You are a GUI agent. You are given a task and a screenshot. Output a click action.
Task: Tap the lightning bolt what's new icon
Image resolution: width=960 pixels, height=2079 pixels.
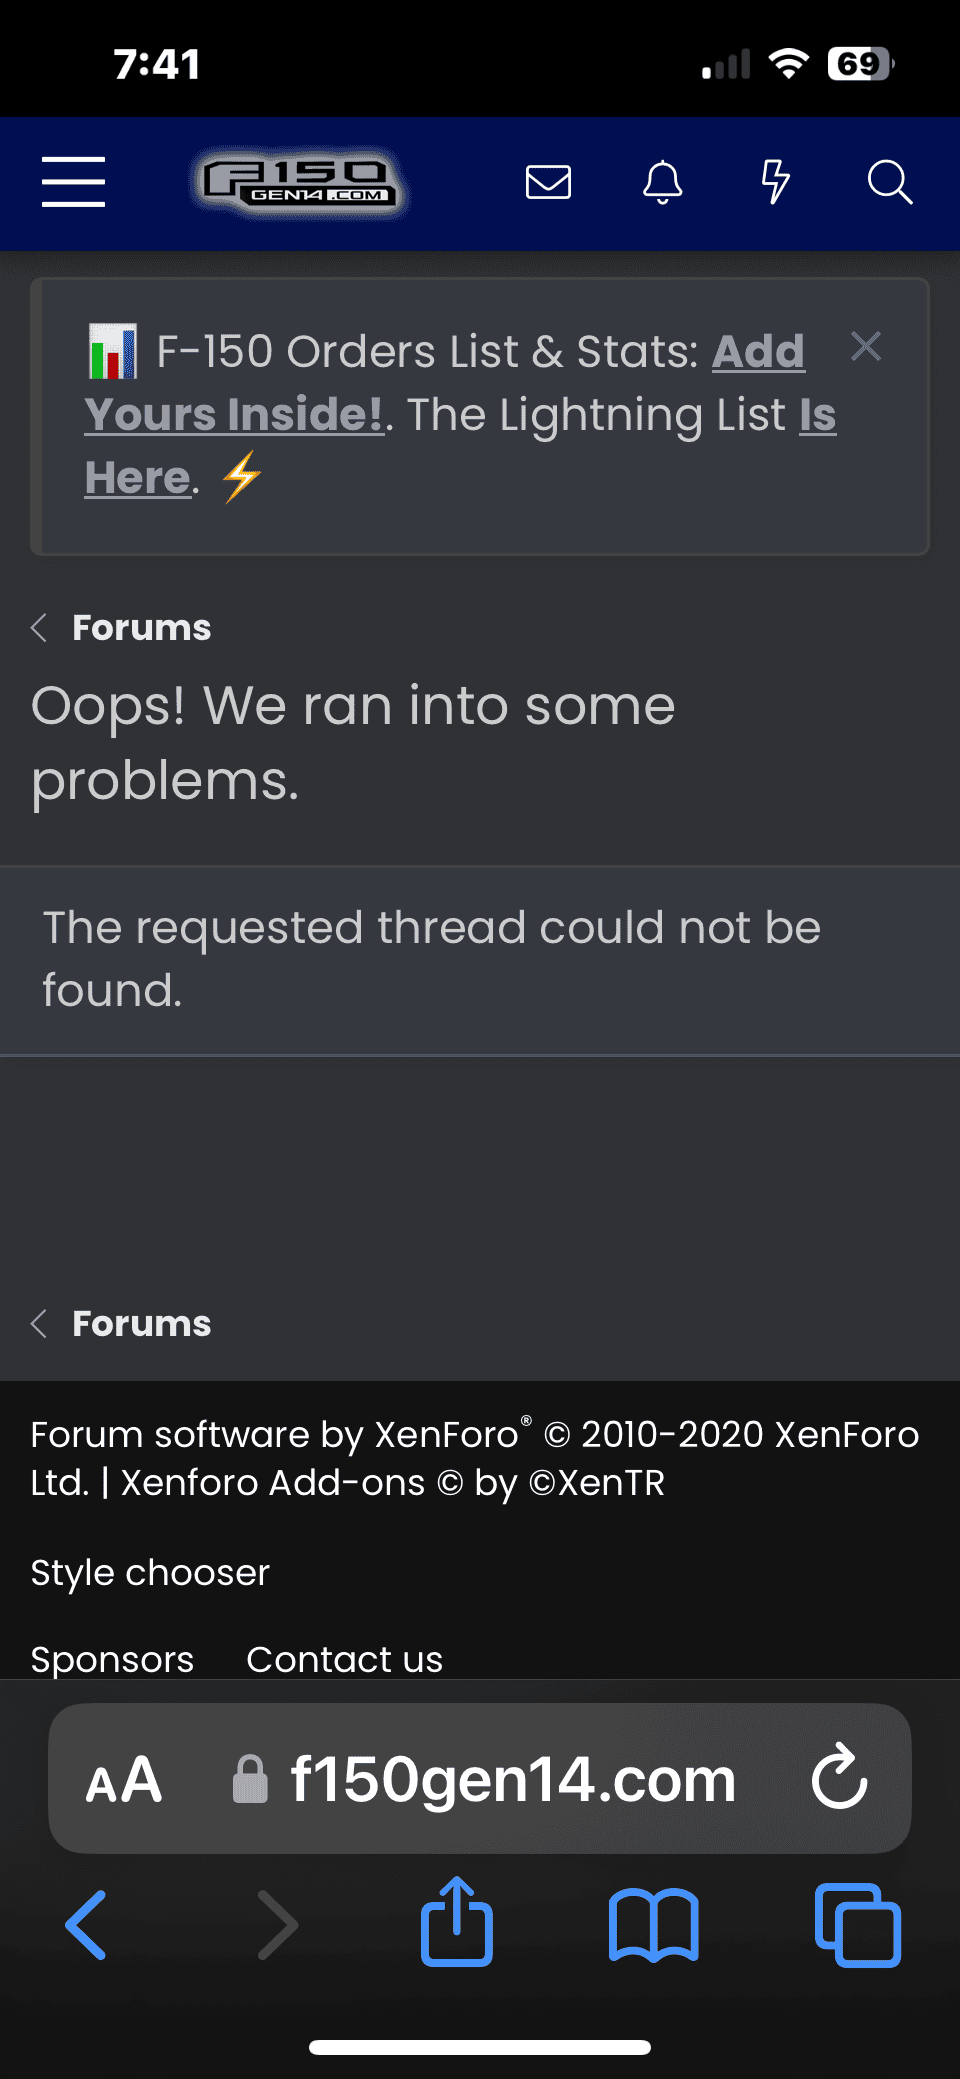(x=775, y=182)
